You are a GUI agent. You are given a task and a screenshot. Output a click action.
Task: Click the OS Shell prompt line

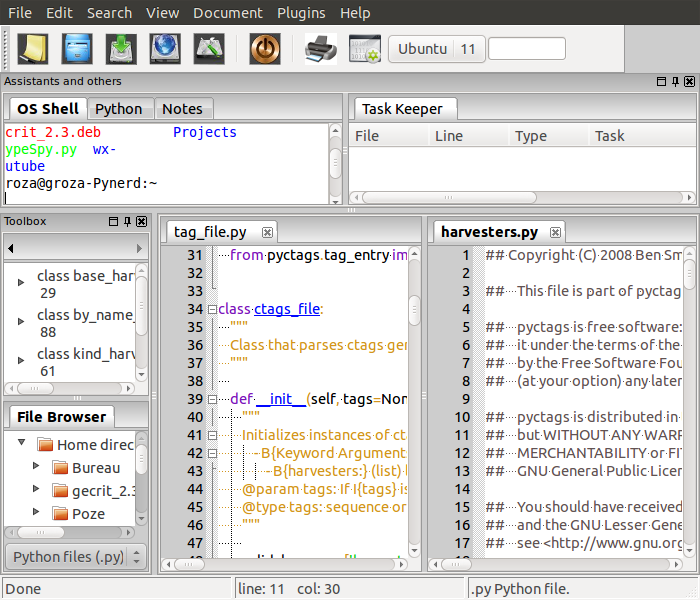click(x=81, y=183)
